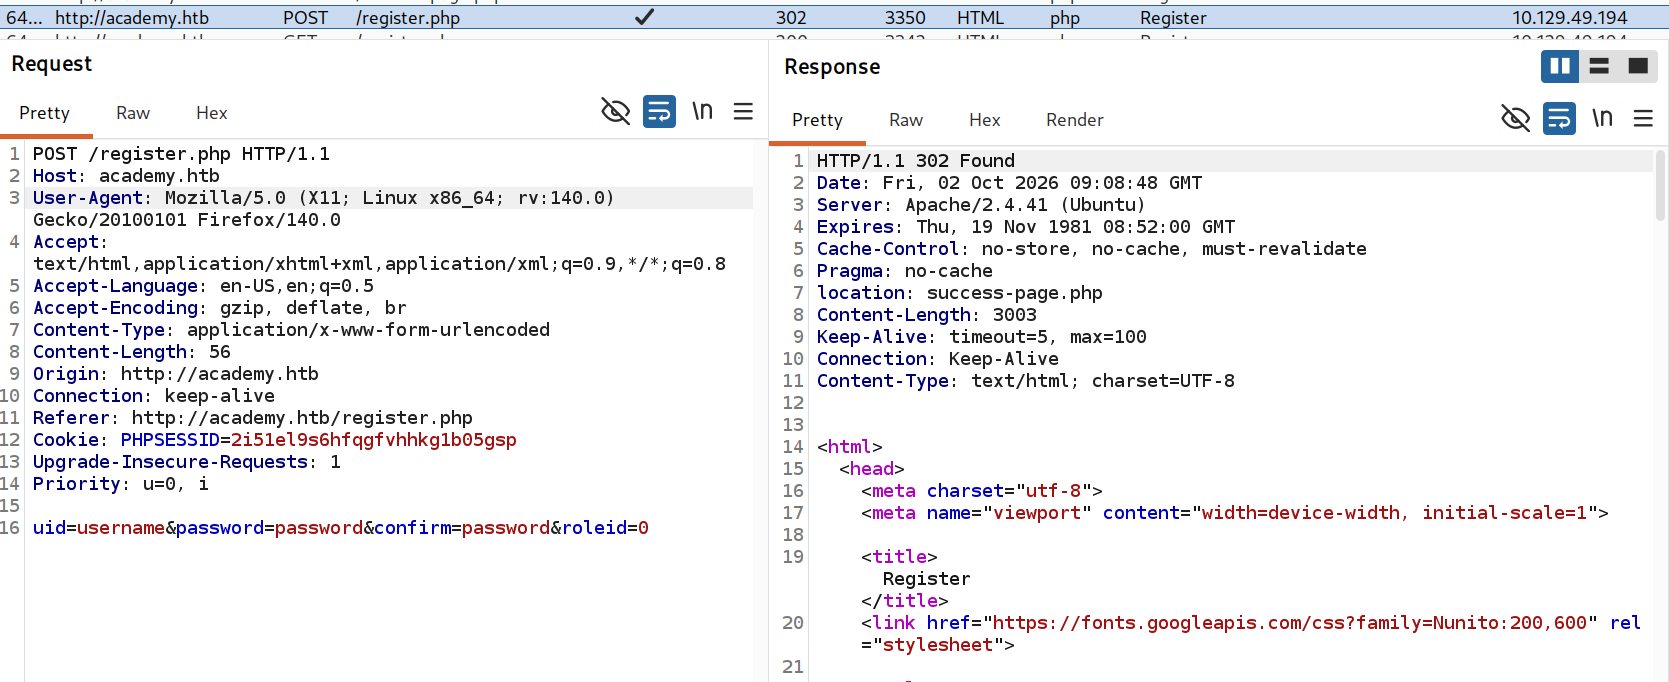Image resolution: width=1669 pixels, height=682 pixels.
Task: Switch to the Request Raw tab
Action: 133,113
